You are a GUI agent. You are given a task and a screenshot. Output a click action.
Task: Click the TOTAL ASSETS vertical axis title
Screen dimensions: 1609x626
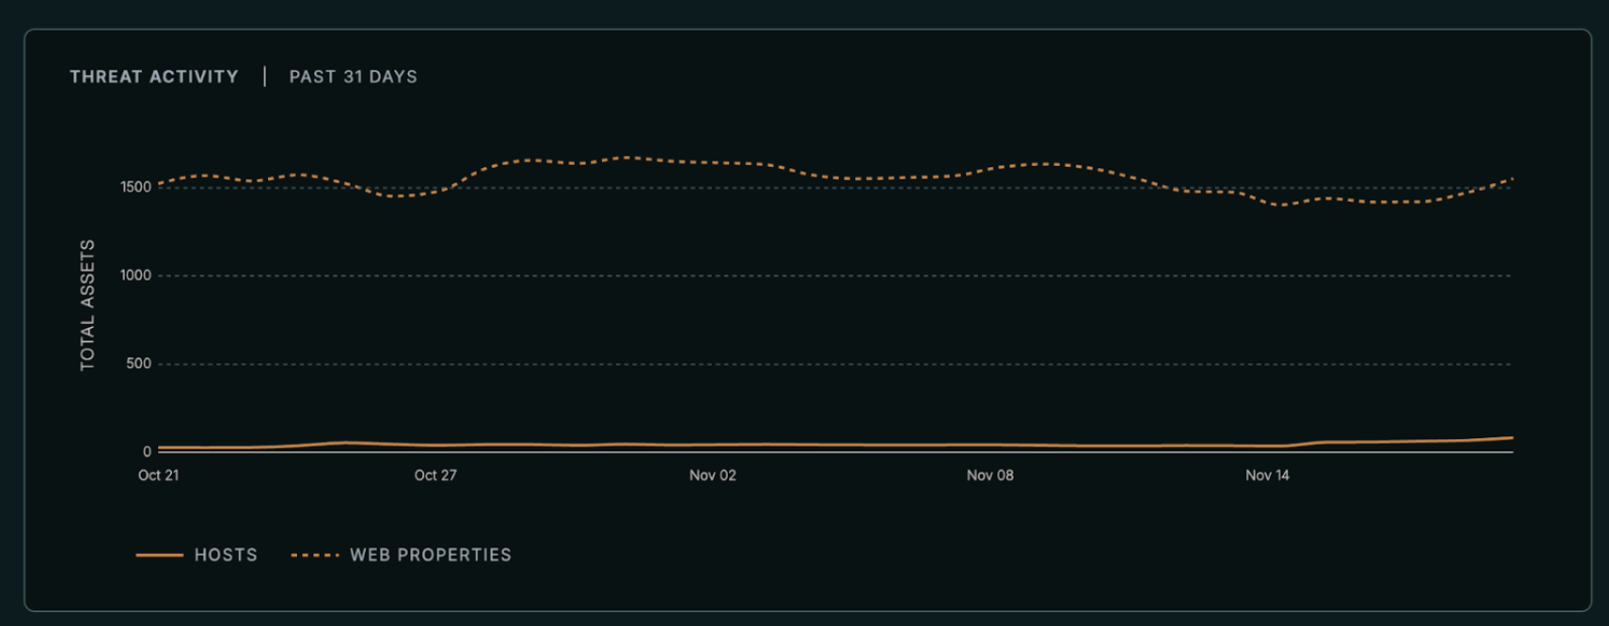click(x=88, y=305)
